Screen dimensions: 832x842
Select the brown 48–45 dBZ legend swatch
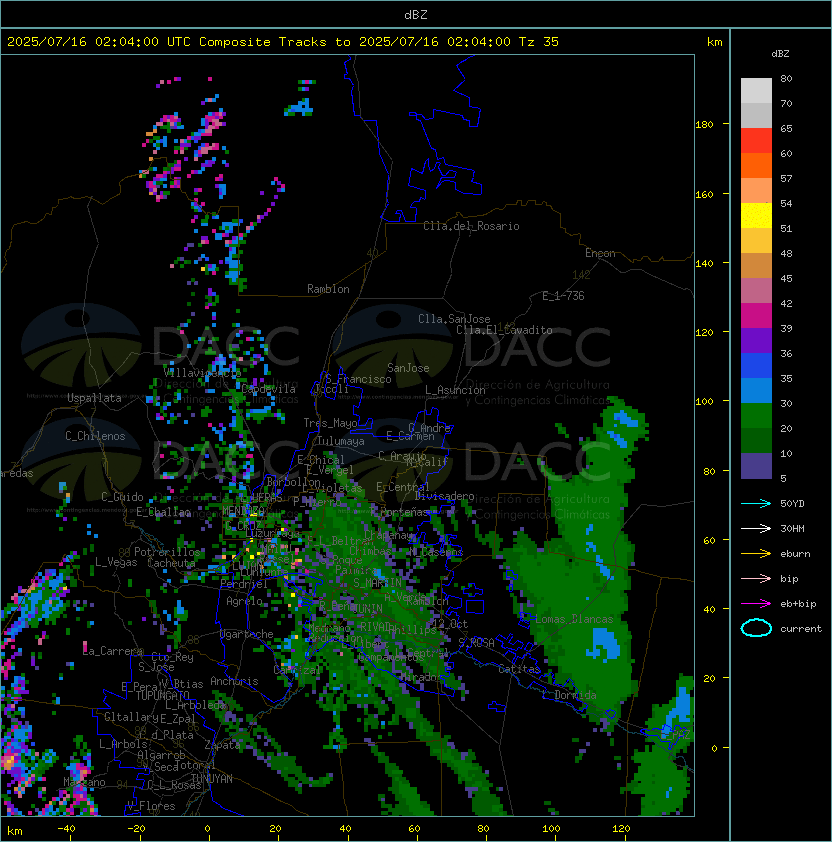pyautogui.click(x=756, y=266)
